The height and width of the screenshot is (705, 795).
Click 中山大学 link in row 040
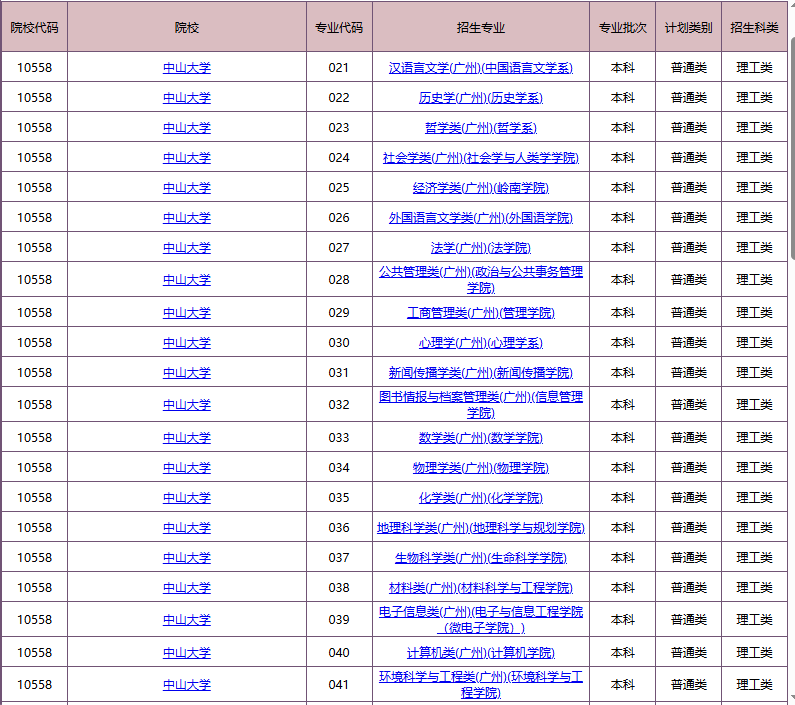[187, 653]
